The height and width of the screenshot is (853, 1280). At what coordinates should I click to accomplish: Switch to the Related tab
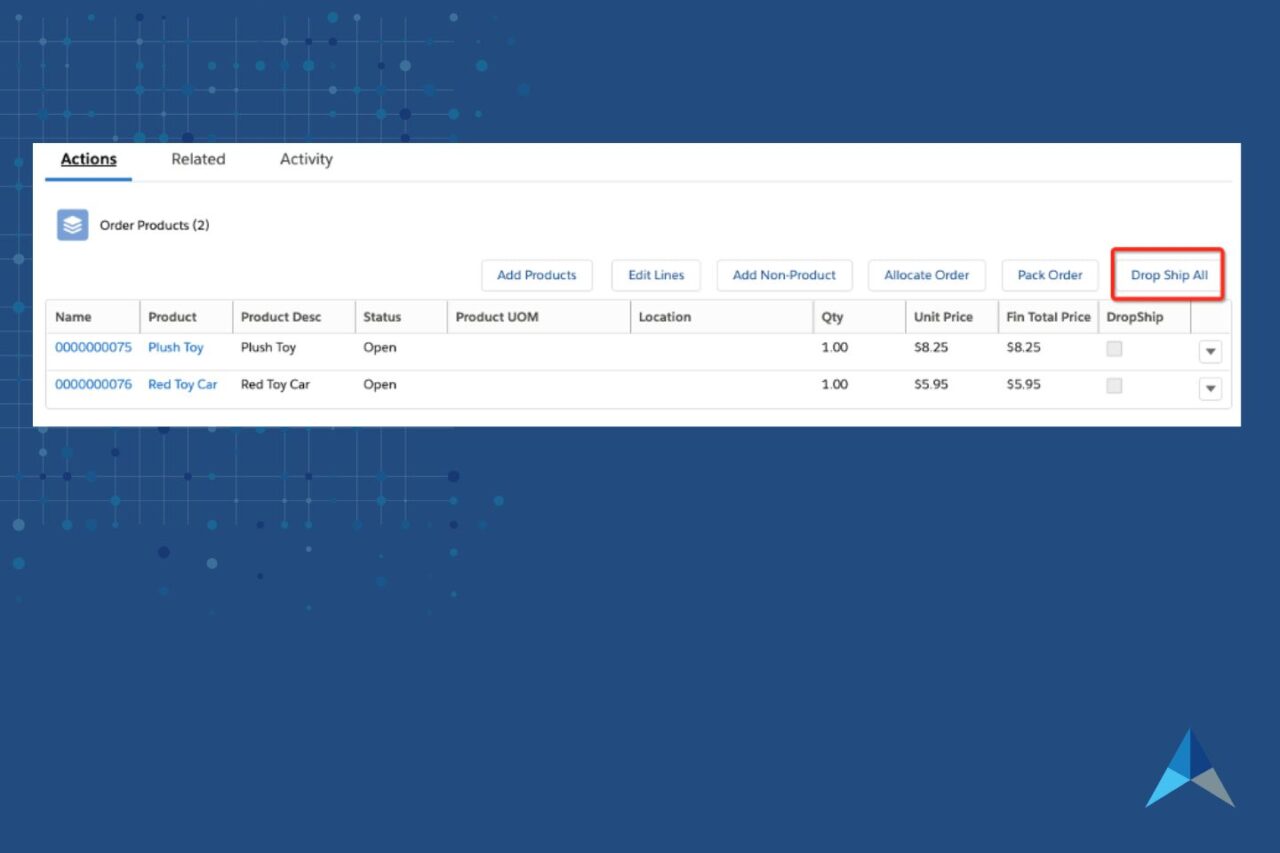coord(197,159)
